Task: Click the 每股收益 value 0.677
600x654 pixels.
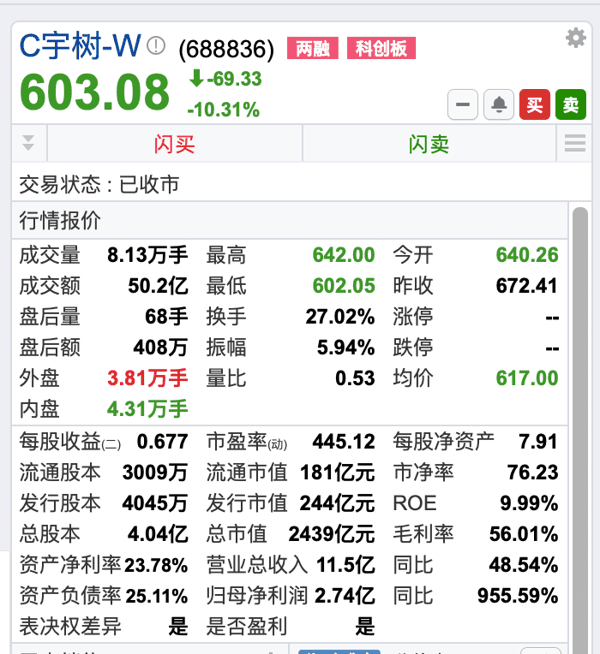Action: [162, 442]
